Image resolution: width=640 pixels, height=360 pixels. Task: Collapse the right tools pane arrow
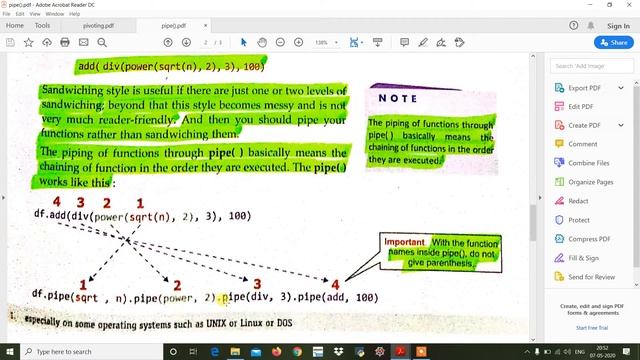click(x=540, y=198)
